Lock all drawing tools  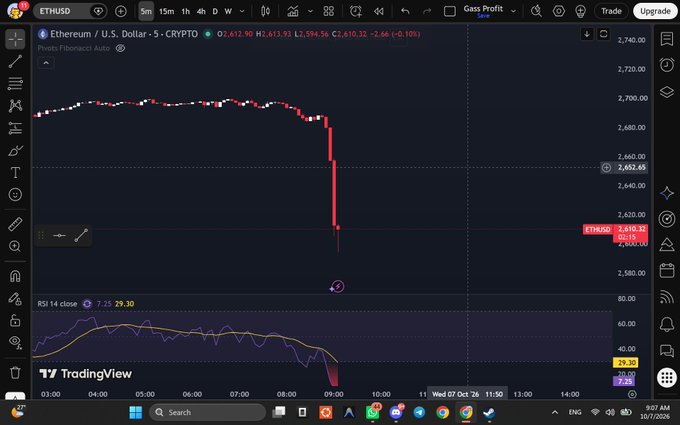coord(15,320)
